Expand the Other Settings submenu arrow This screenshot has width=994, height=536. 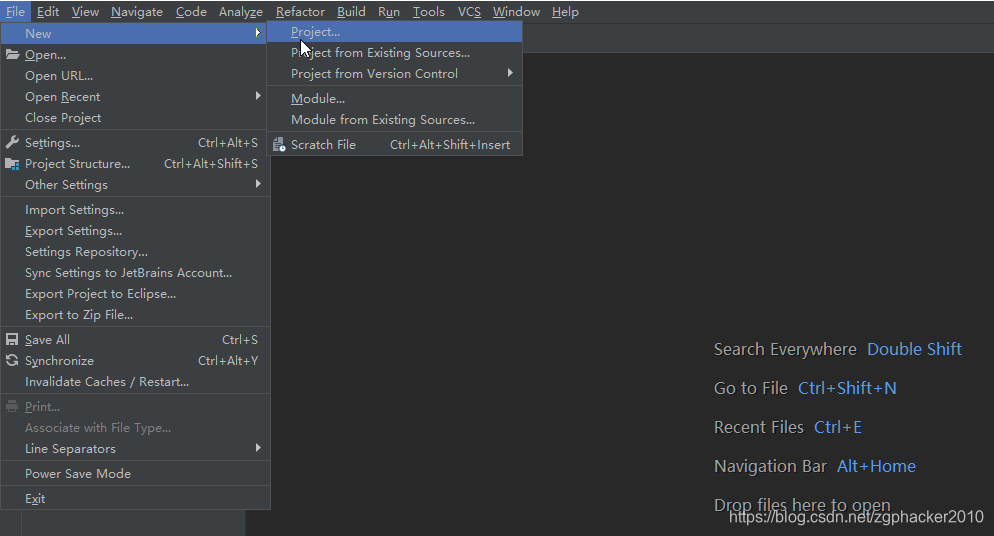click(257, 184)
